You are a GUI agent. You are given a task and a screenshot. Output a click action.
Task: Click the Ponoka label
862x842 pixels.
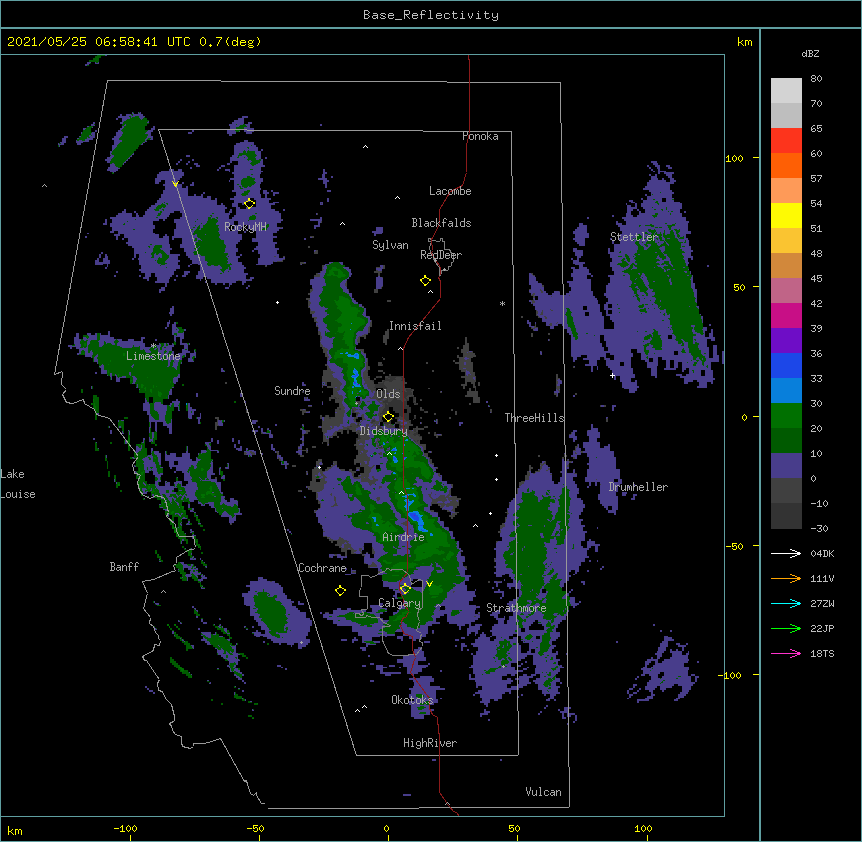[480, 136]
